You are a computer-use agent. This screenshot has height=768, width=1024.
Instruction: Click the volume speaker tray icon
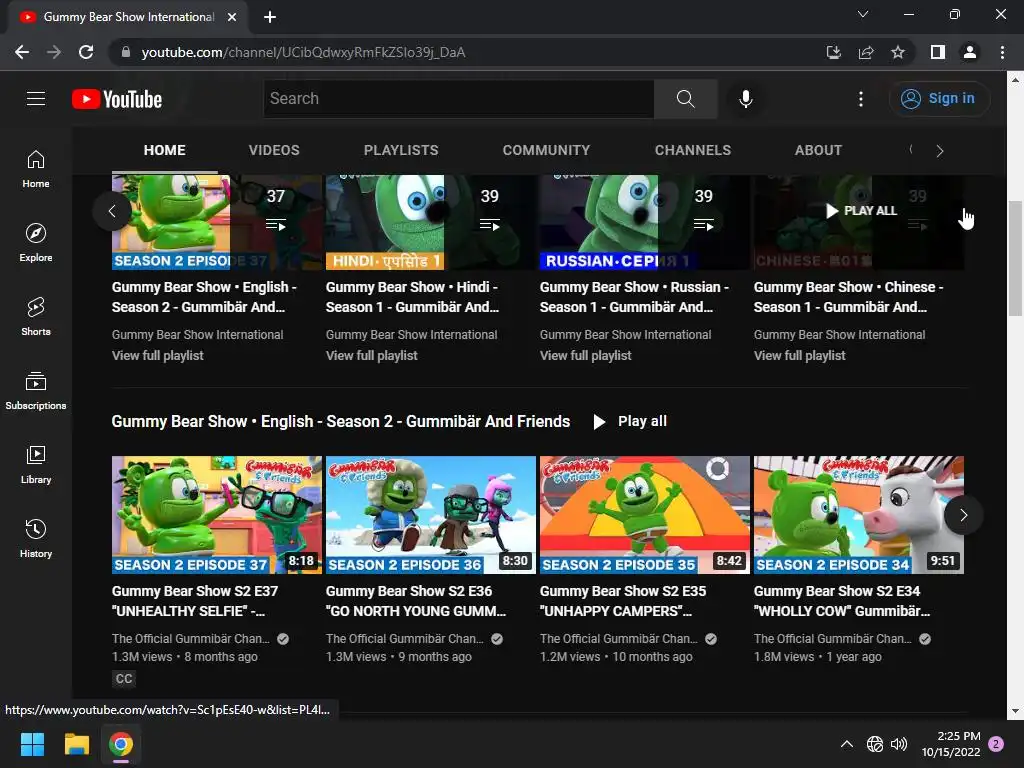(x=899, y=744)
